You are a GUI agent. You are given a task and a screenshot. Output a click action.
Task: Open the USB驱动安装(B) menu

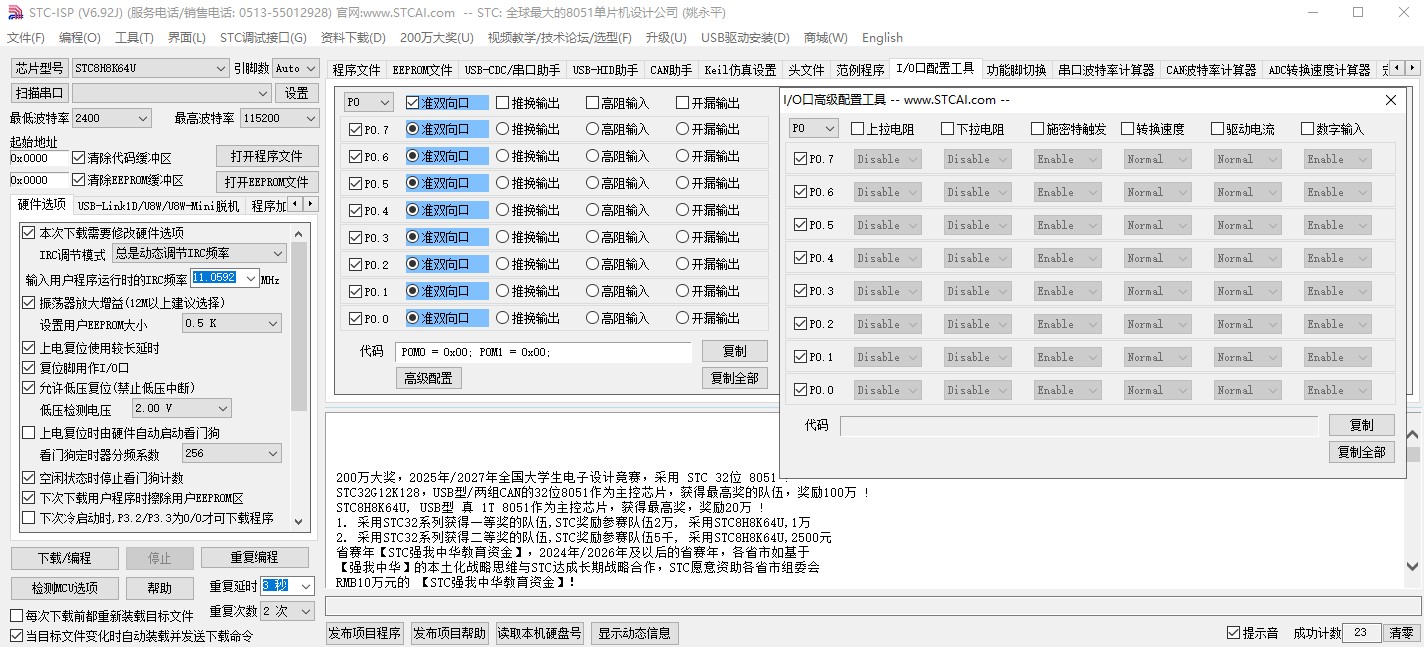(745, 38)
